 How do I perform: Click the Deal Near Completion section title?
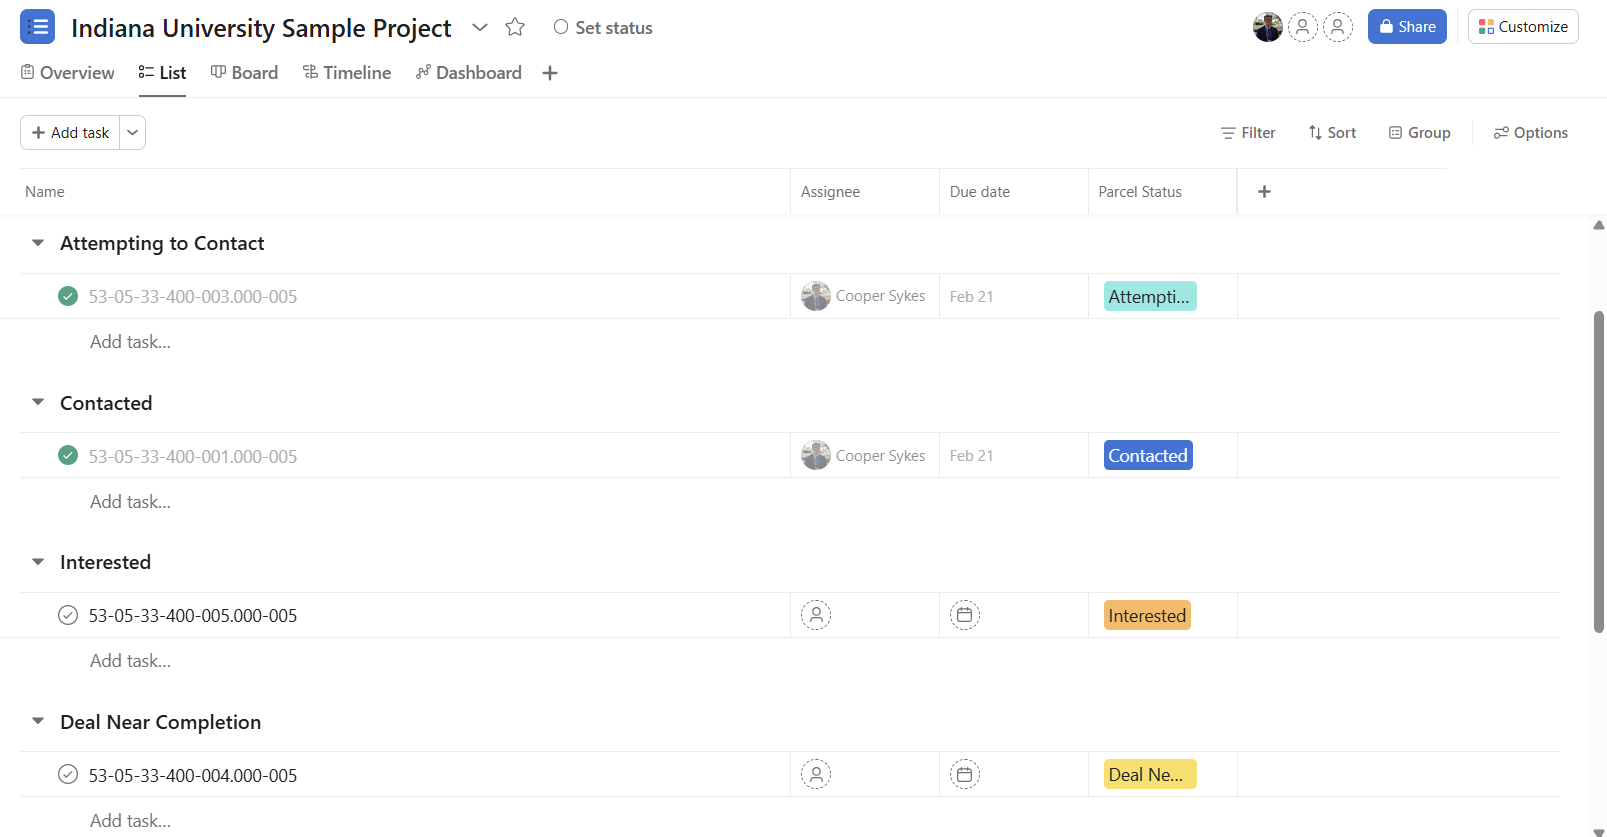pyautogui.click(x=160, y=722)
